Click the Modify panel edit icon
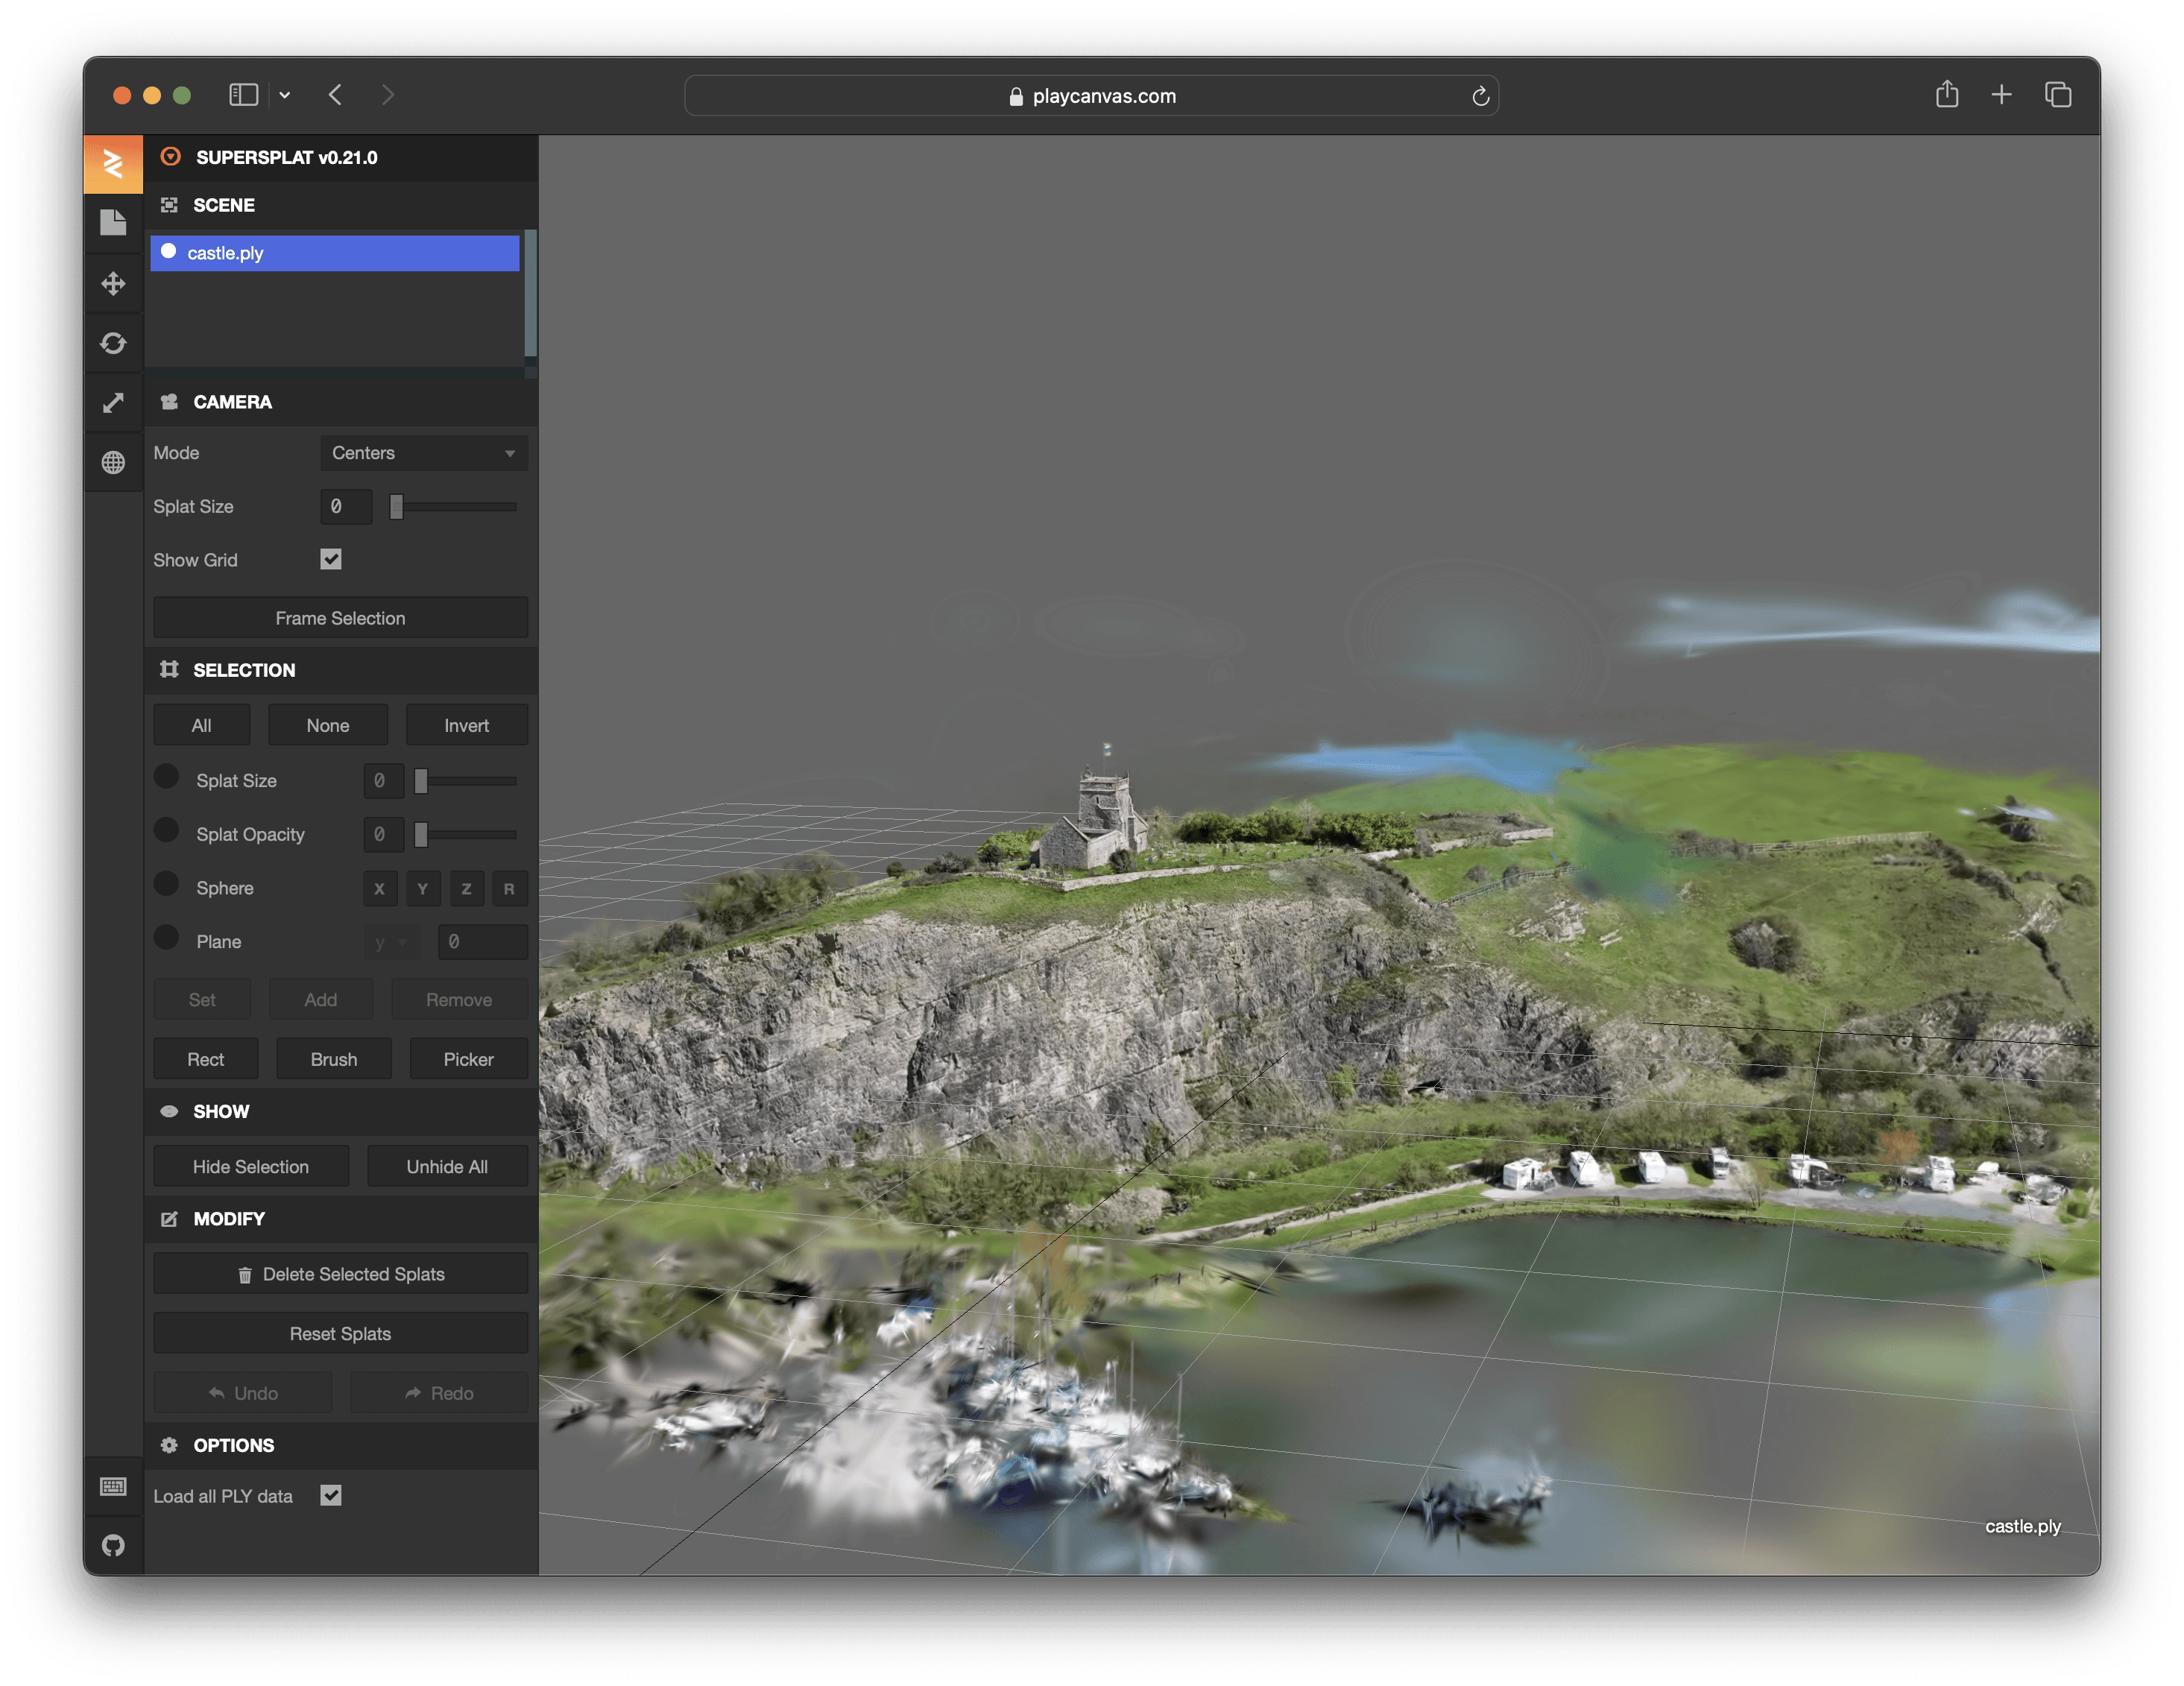 click(x=170, y=1219)
